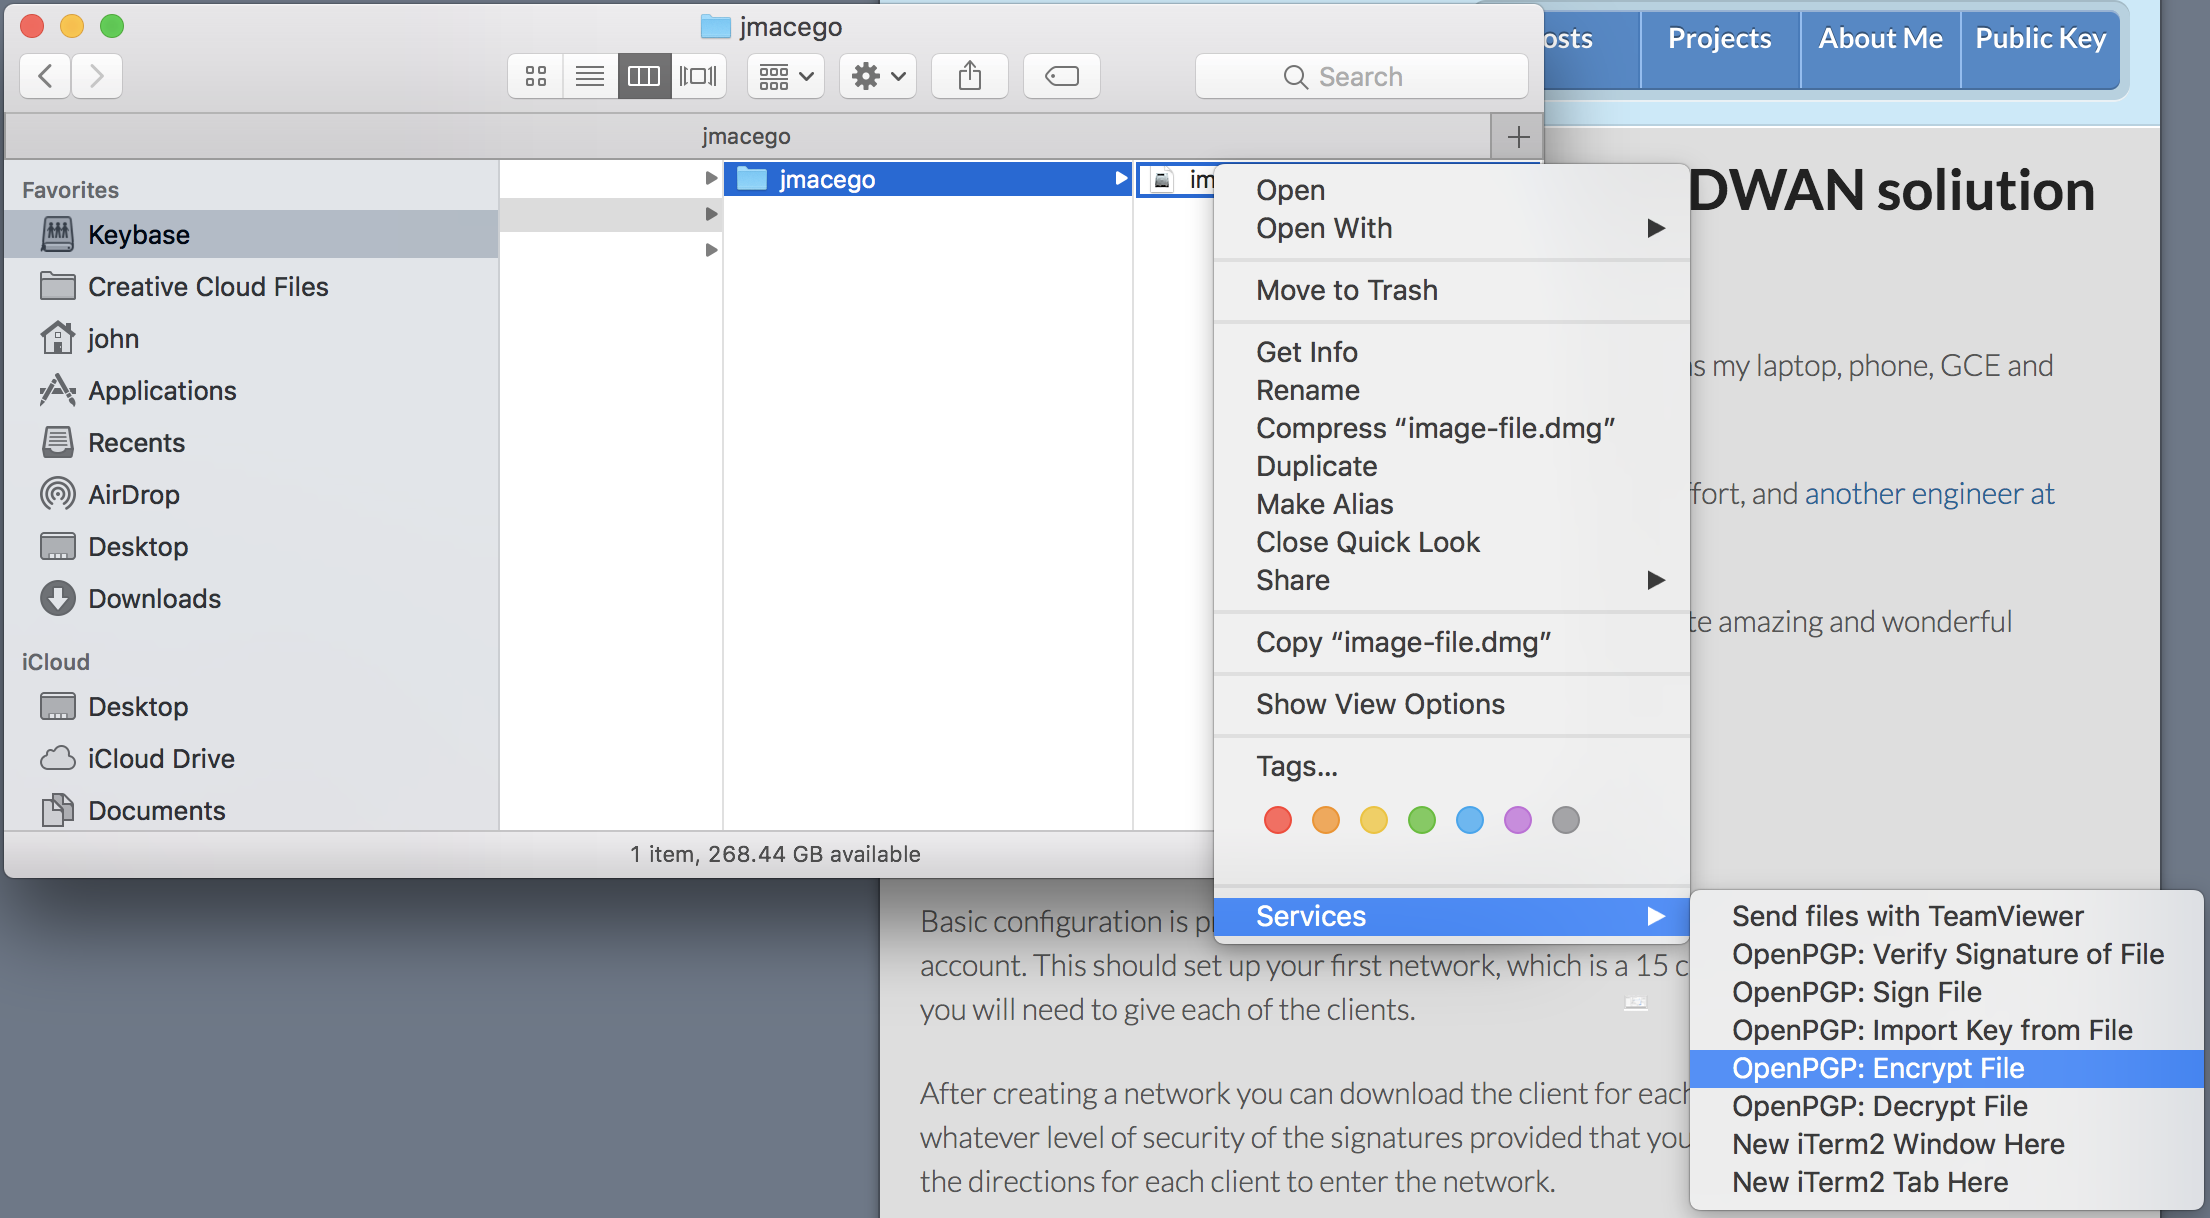
Task: Select OpenPGP: Verify Signature of File
Action: [1946, 954]
